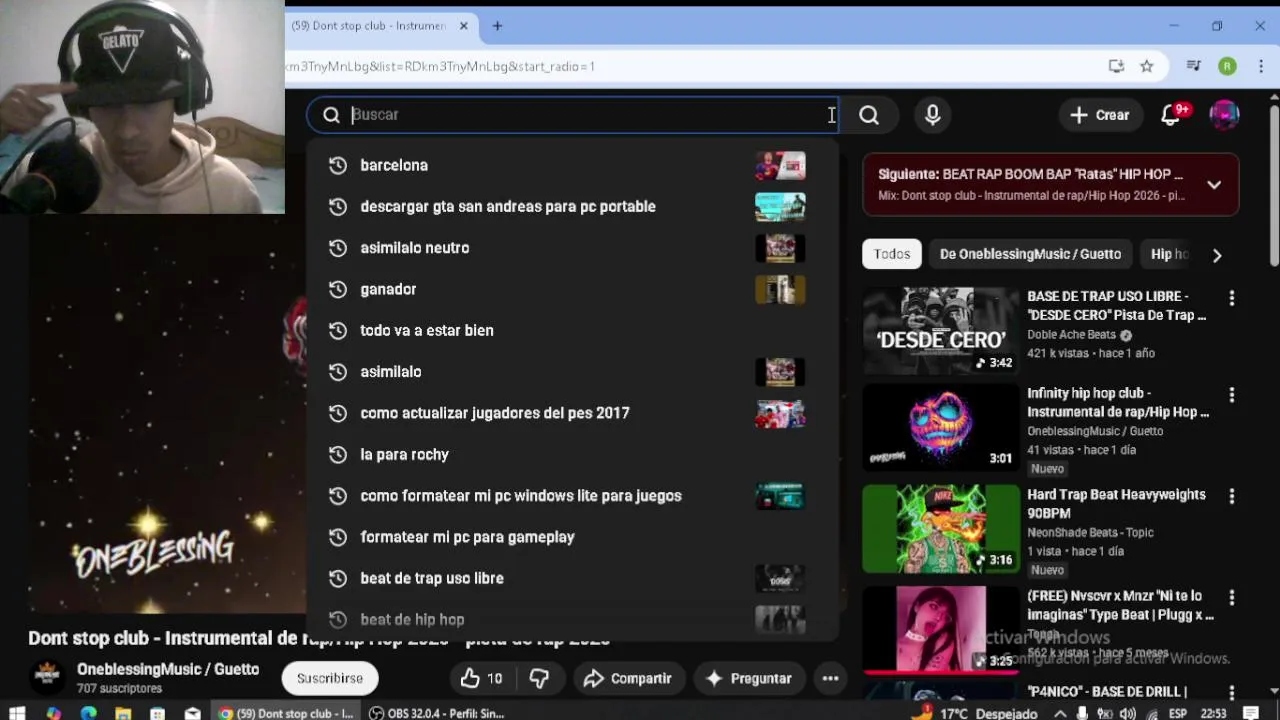This screenshot has height=720, width=1280.
Task: Open a new browser tab
Action: (x=497, y=26)
